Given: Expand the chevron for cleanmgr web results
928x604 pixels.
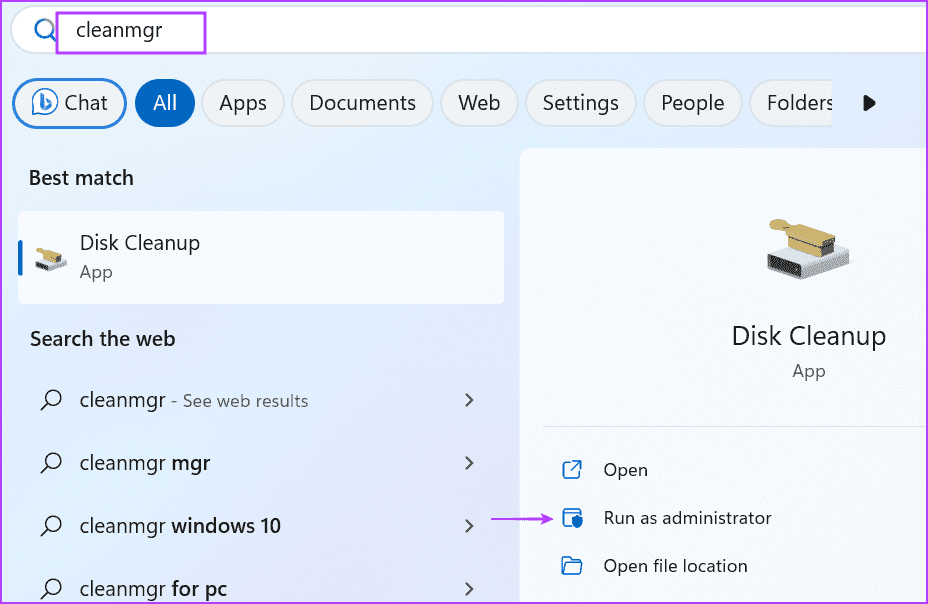Looking at the screenshot, I should 469,400.
